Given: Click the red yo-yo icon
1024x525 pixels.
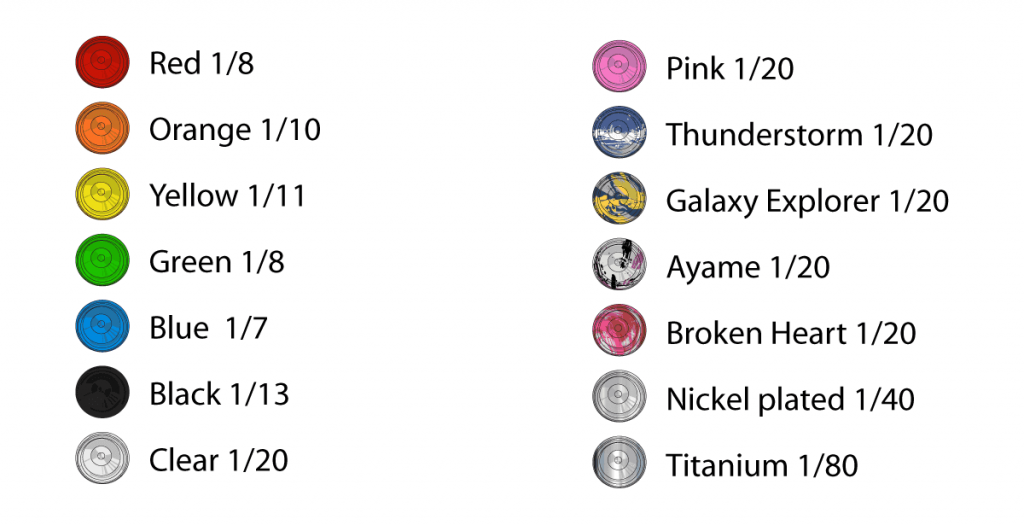Looking at the screenshot, I should [x=102, y=63].
